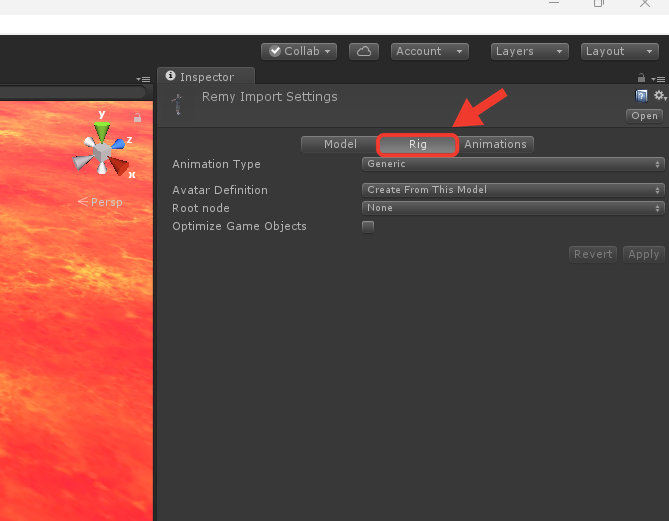Toggle the Inspector lock icon
The width and height of the screenshot is (669, 521).
(641, 78)
